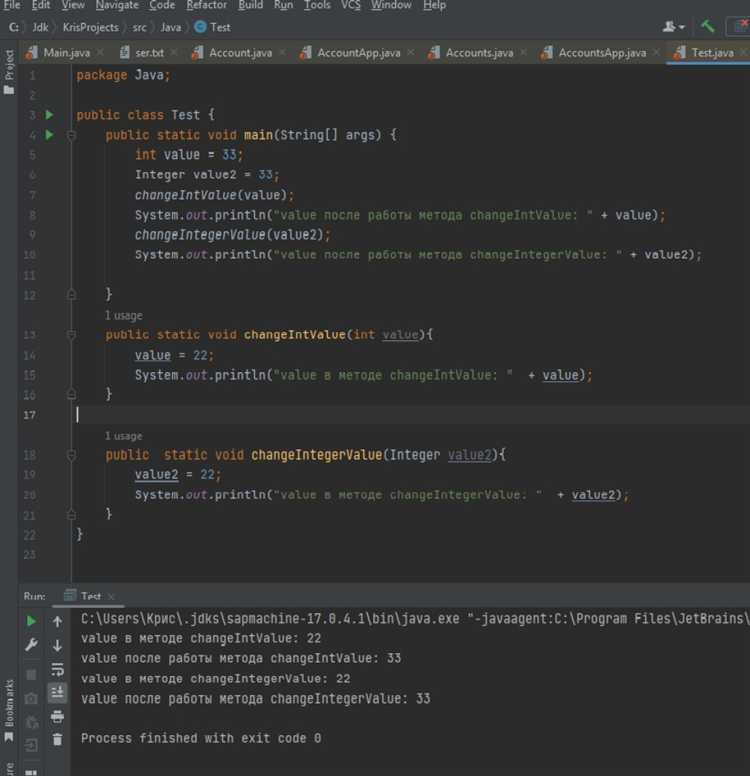Open the Code menu
750x776 pixels.
pos(162,5)
